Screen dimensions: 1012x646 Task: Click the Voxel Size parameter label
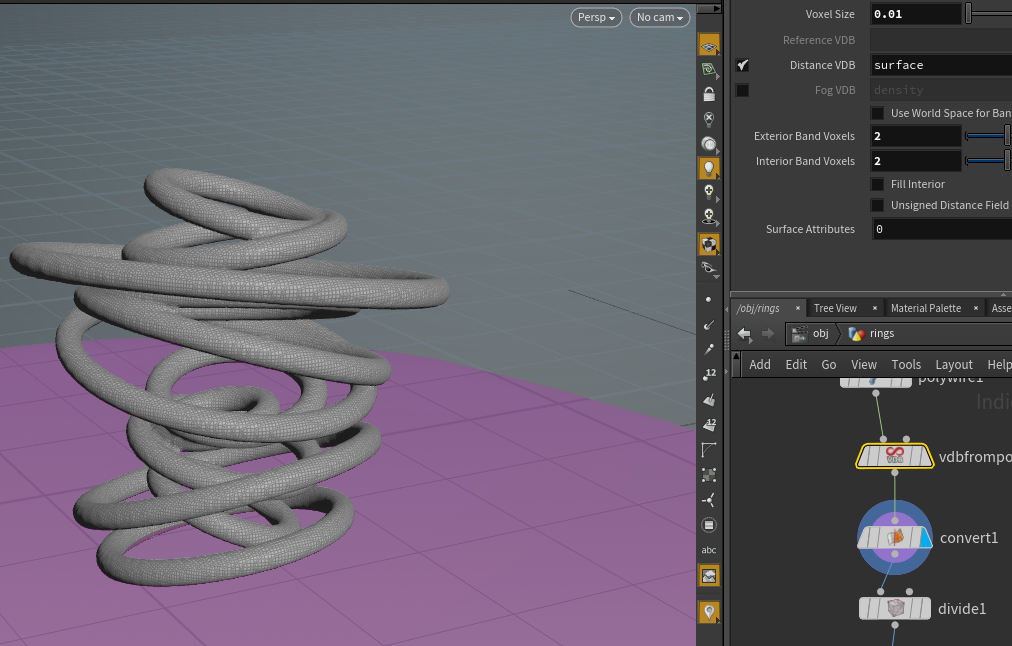click(x=829, y=14)
